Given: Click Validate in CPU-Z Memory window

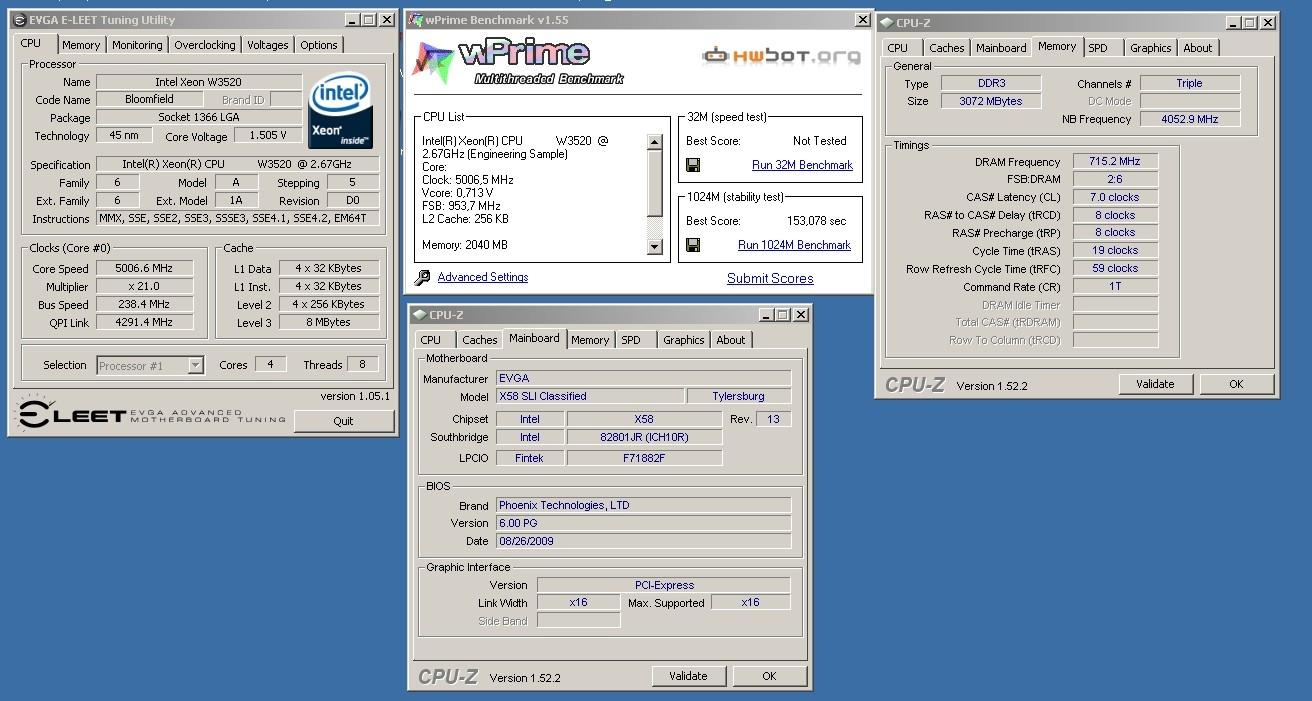Looking at the screenshot, I should [x=1155, y=384].
